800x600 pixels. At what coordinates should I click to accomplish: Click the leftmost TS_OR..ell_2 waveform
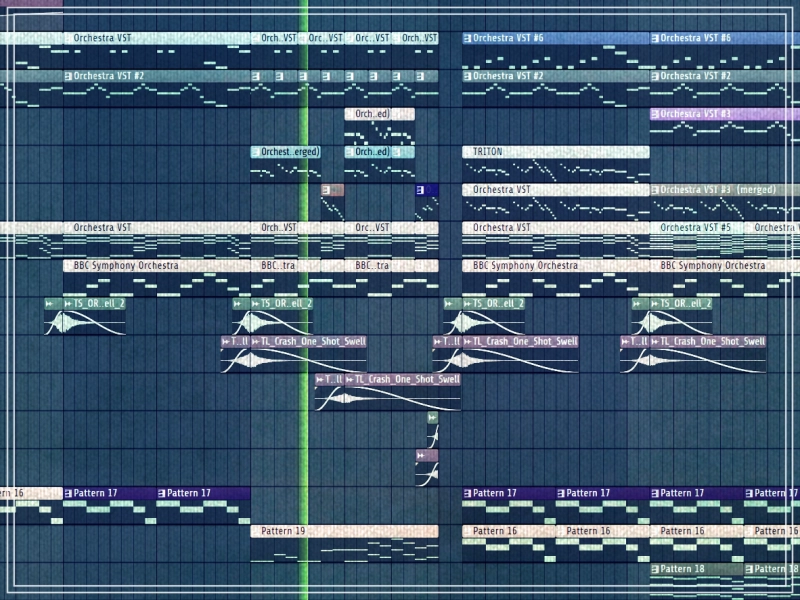[x=85, y=323]
